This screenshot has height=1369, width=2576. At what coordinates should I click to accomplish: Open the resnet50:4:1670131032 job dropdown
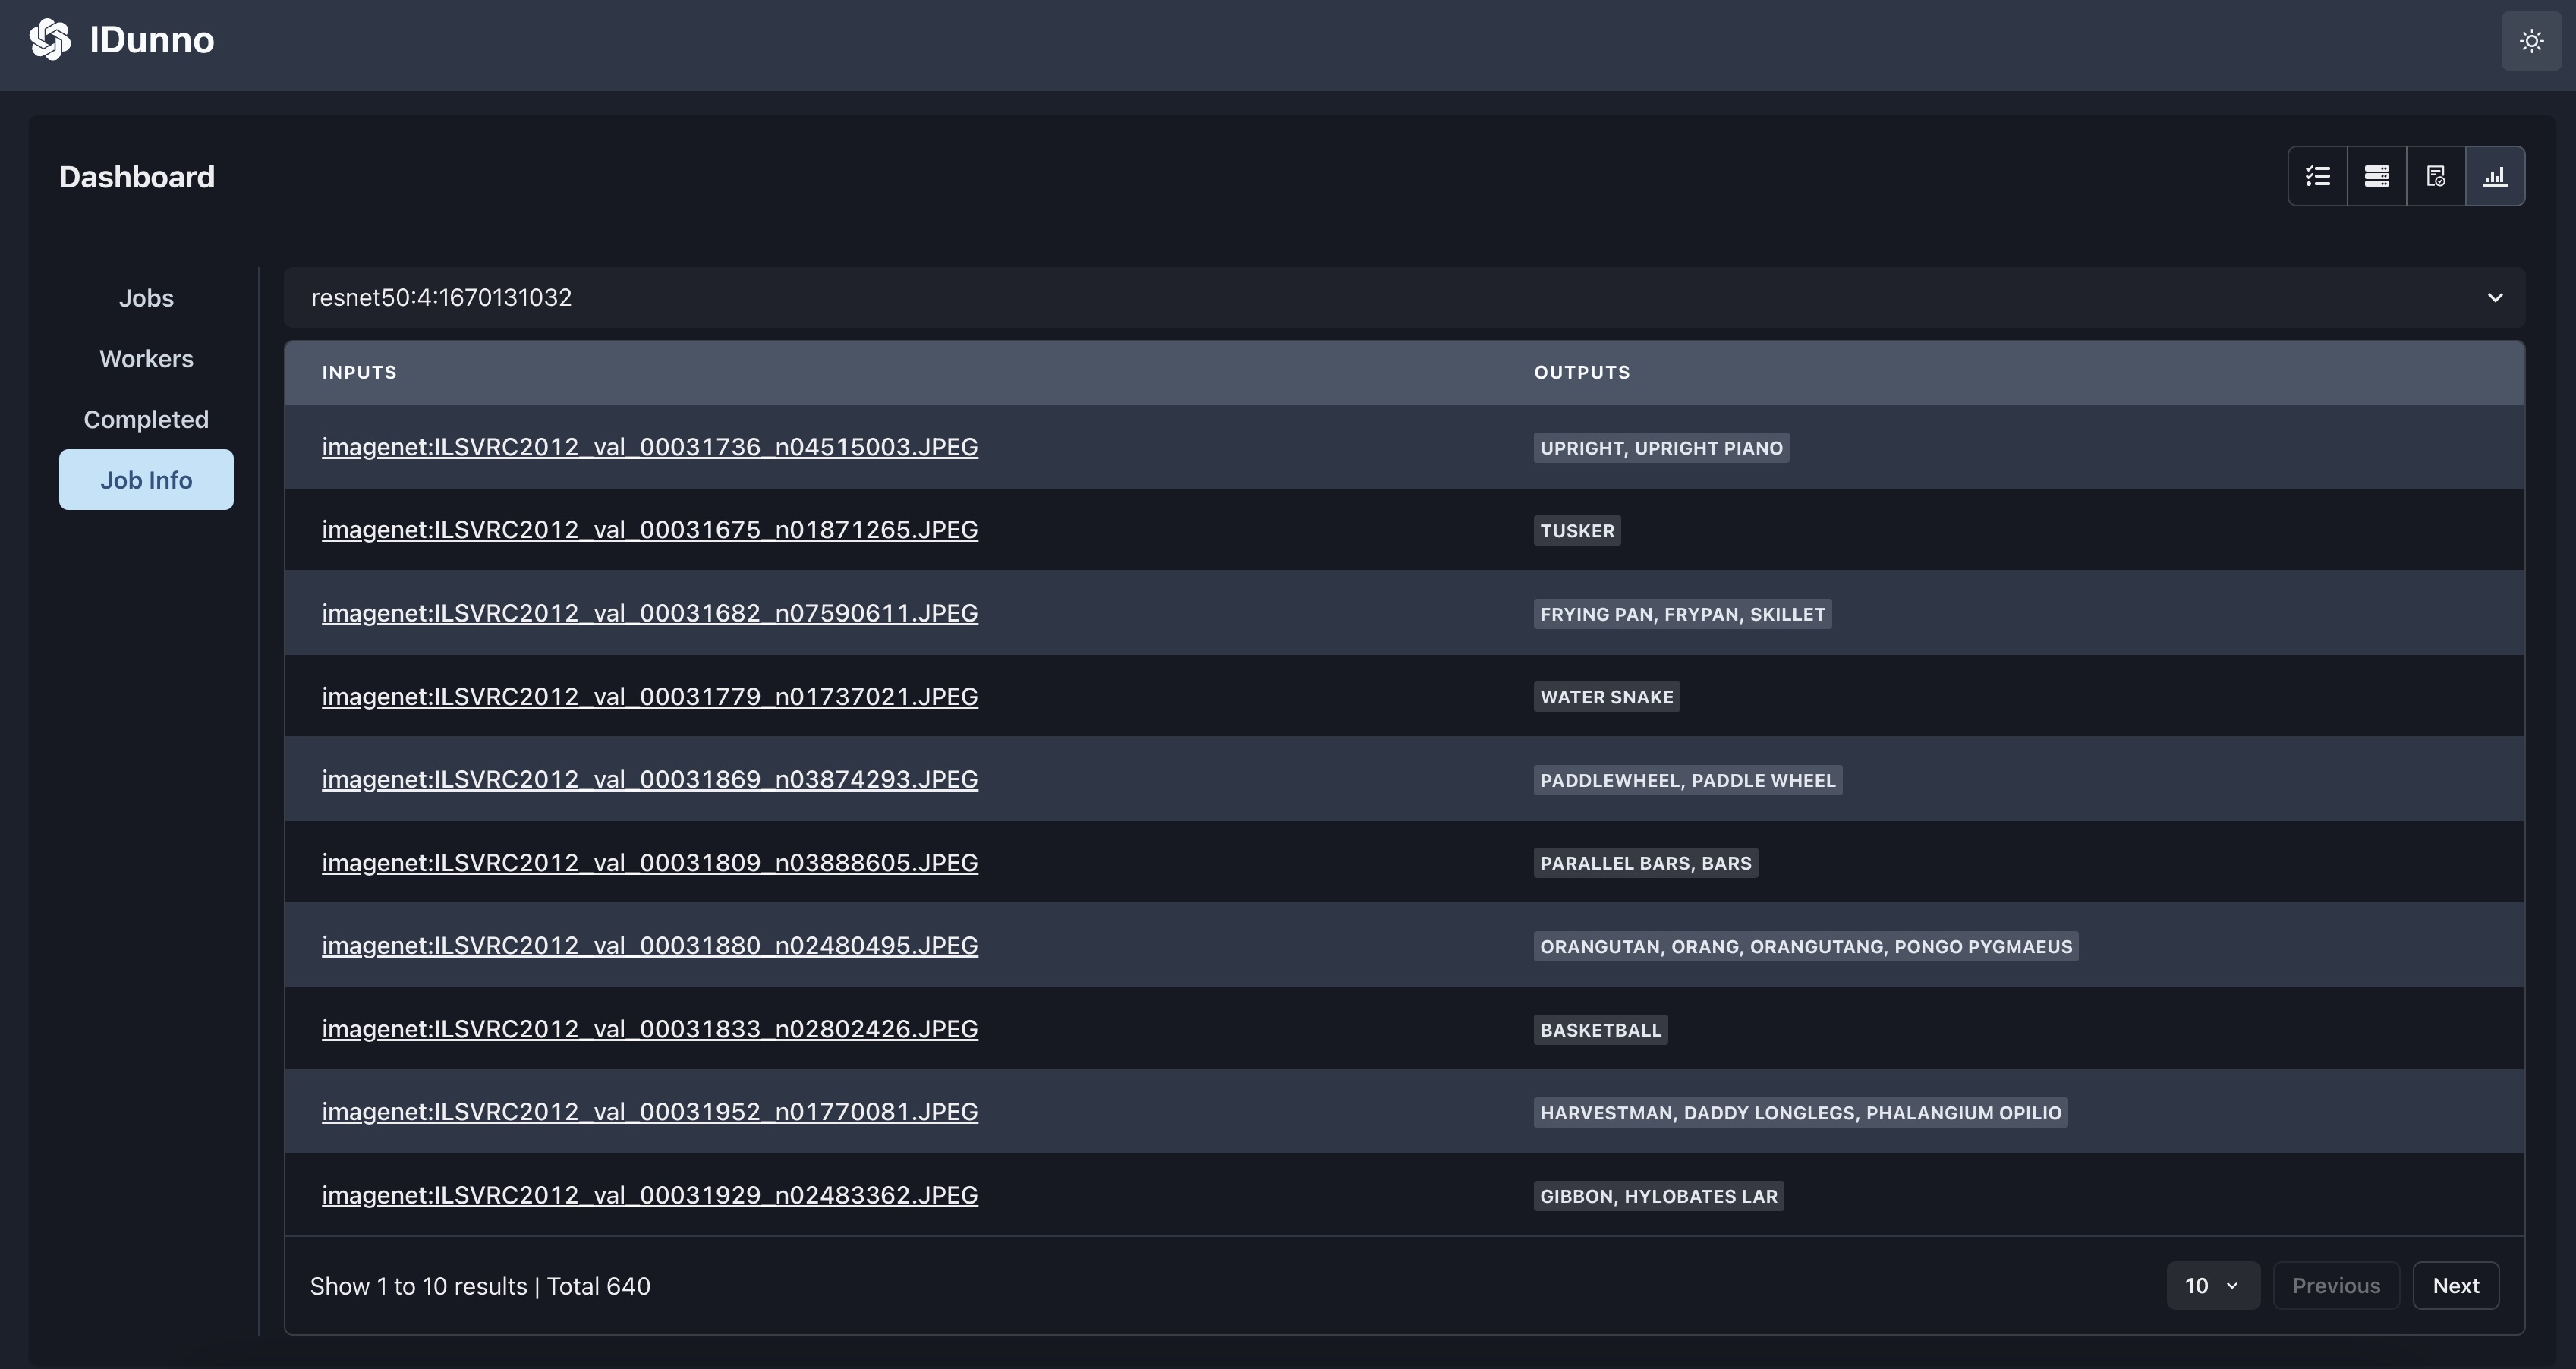coord(1404,298)
